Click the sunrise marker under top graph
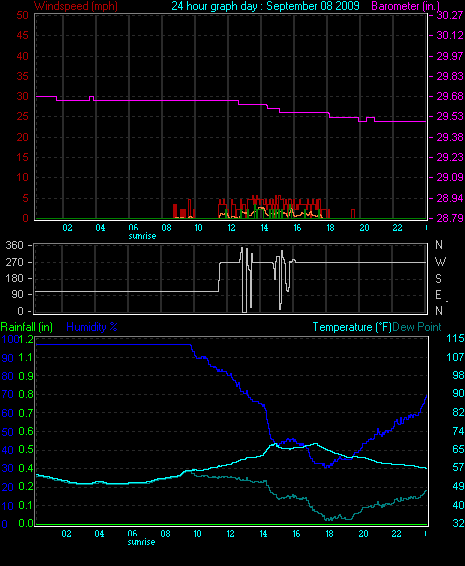 142,236
